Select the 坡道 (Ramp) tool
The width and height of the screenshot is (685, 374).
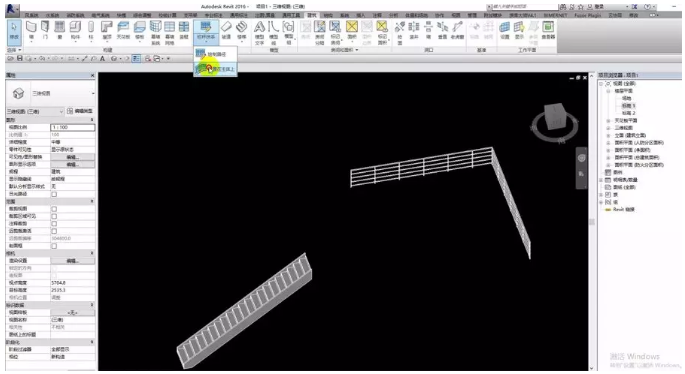pos(226,31)
